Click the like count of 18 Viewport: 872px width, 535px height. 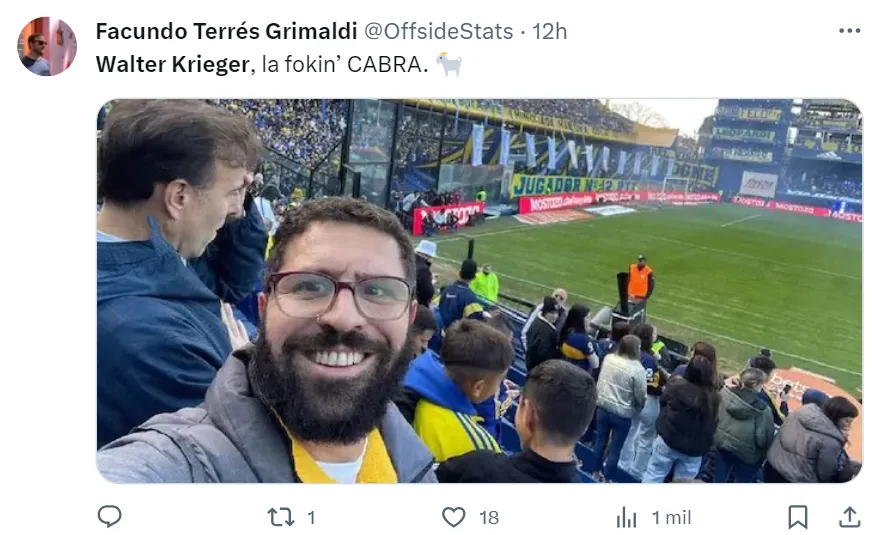point(489,518)
